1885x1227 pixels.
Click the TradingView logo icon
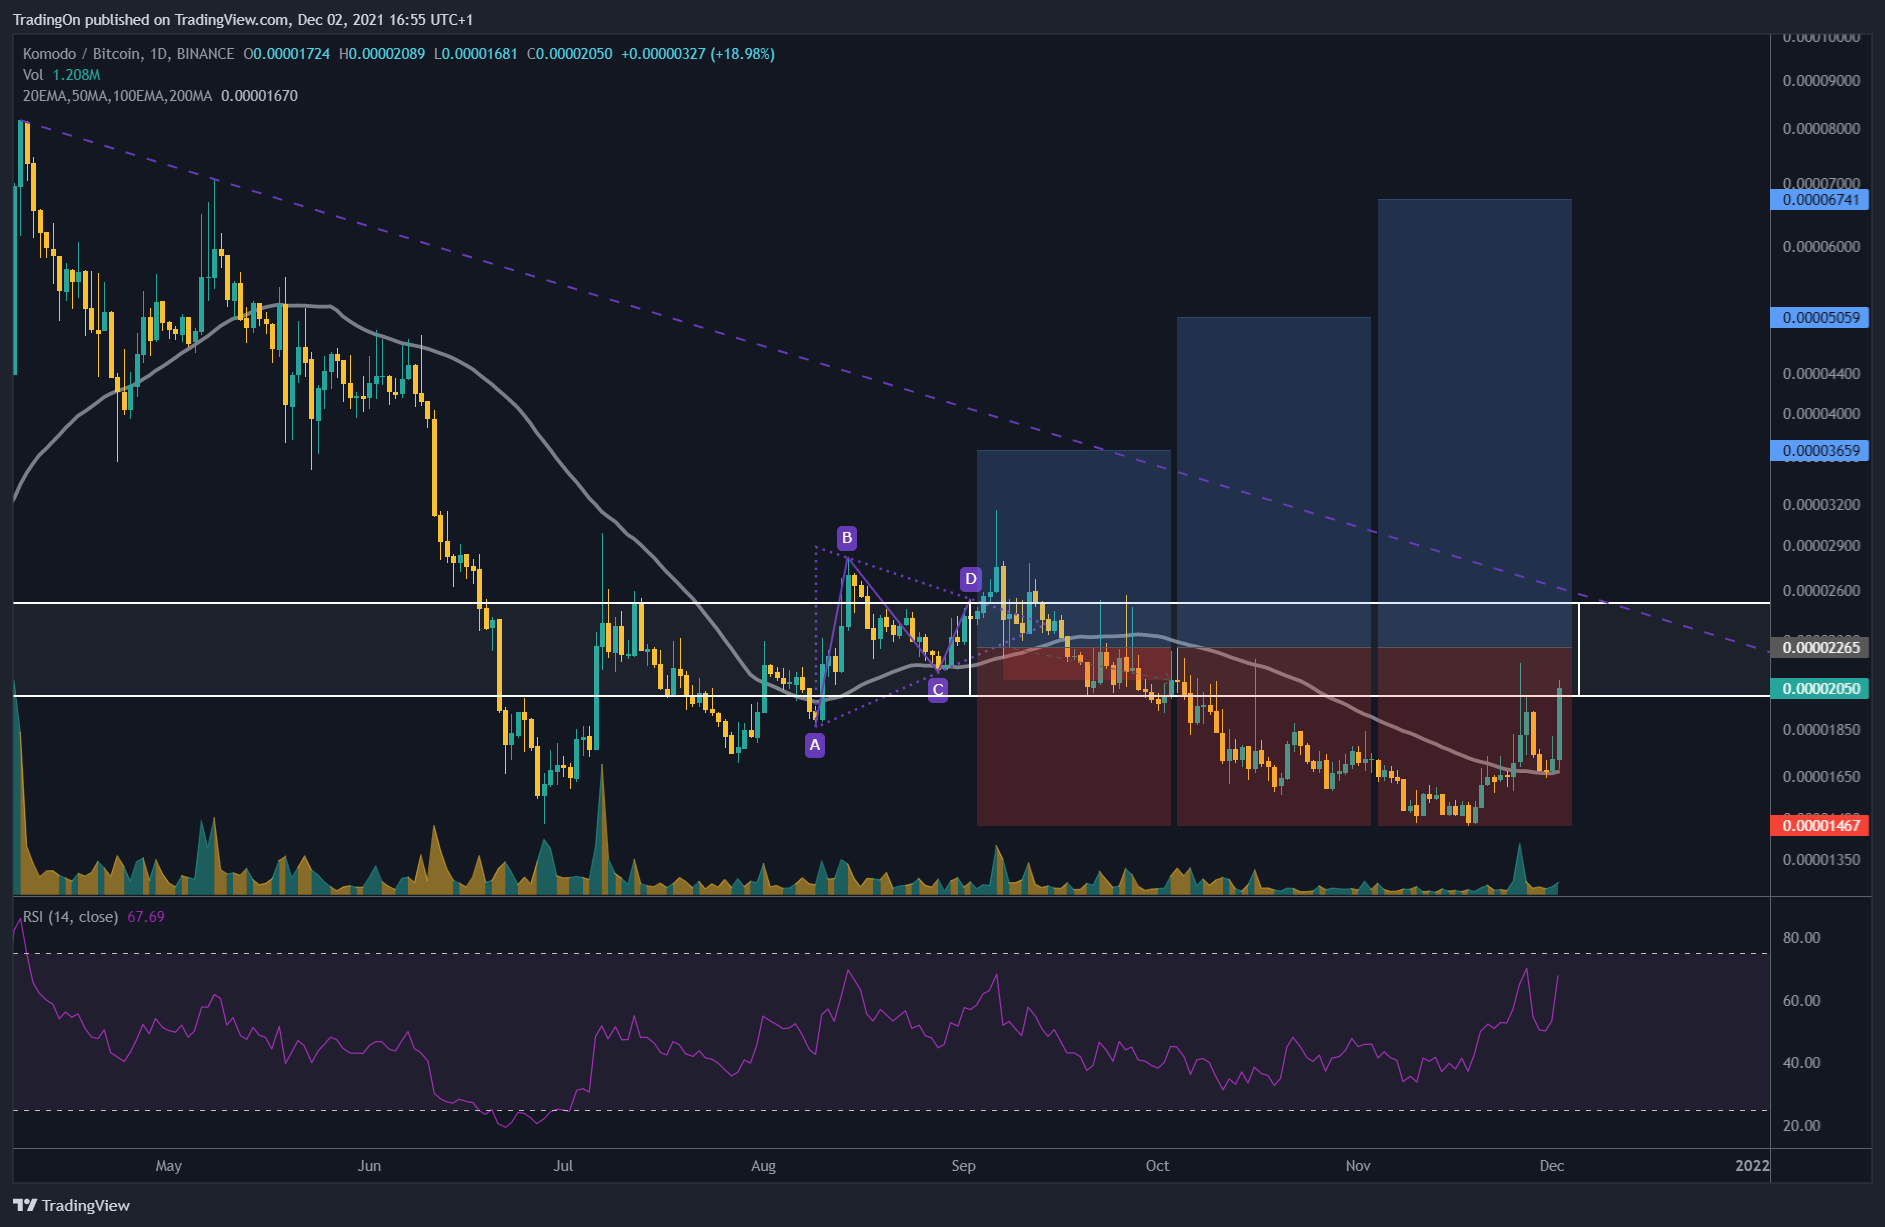click(x=25, y=1205)
